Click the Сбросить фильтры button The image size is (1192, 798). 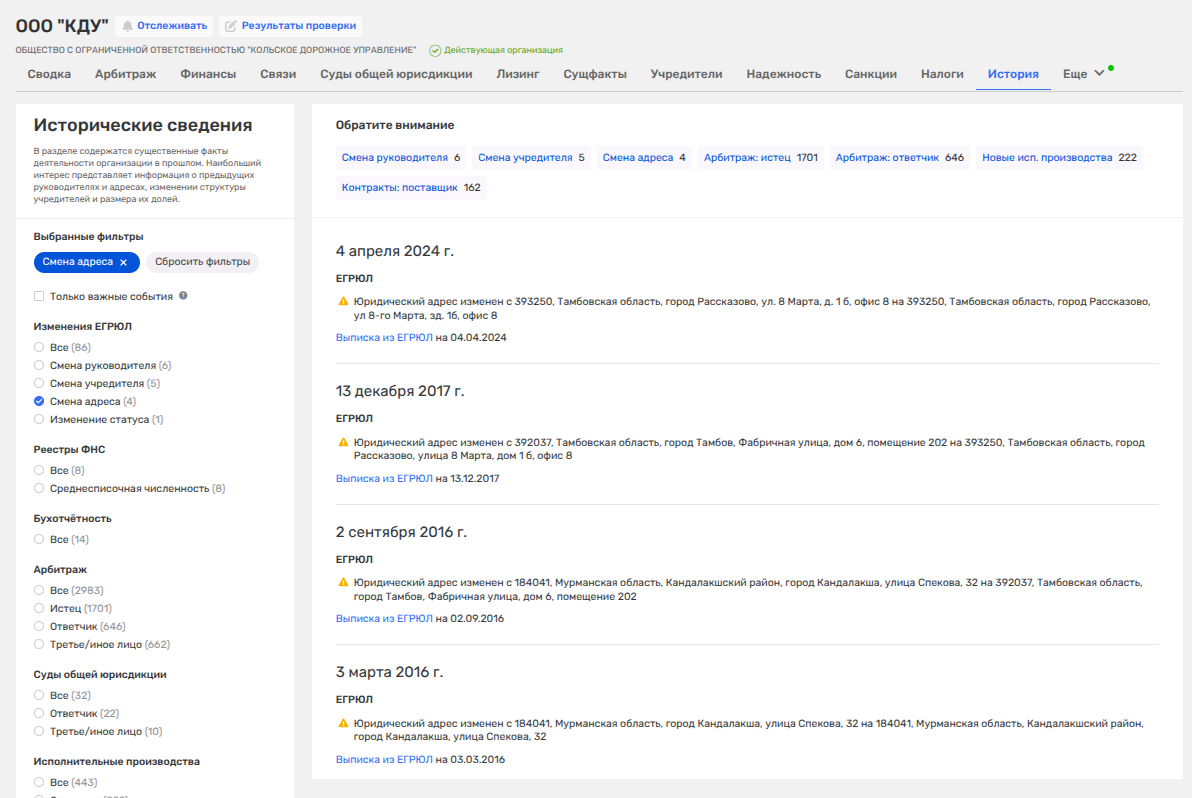[x=202, y=262]
